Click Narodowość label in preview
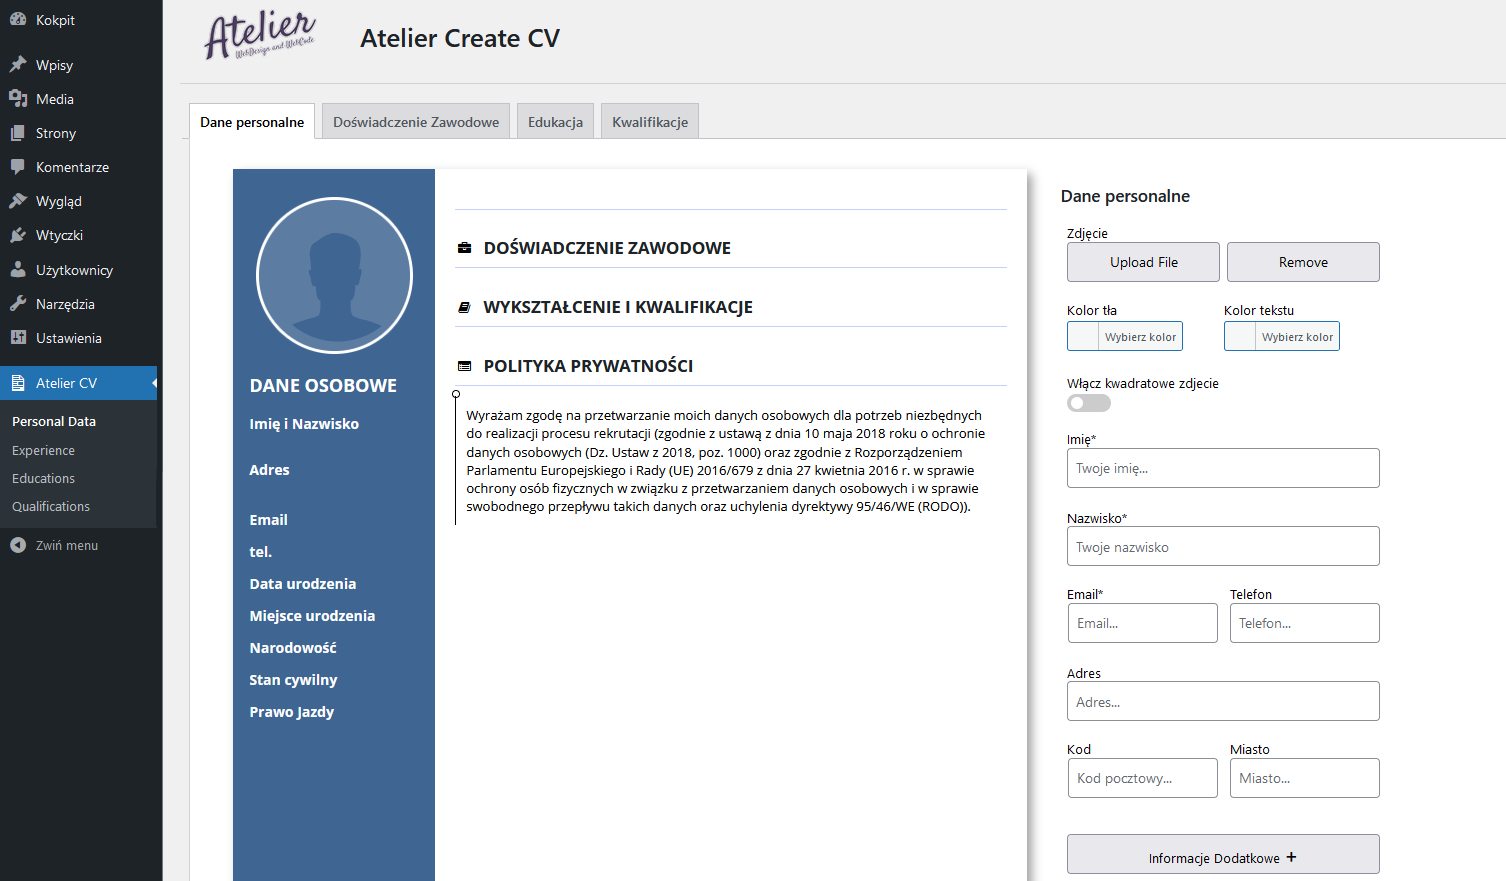1506x881 pixels. tap(293, 648)
